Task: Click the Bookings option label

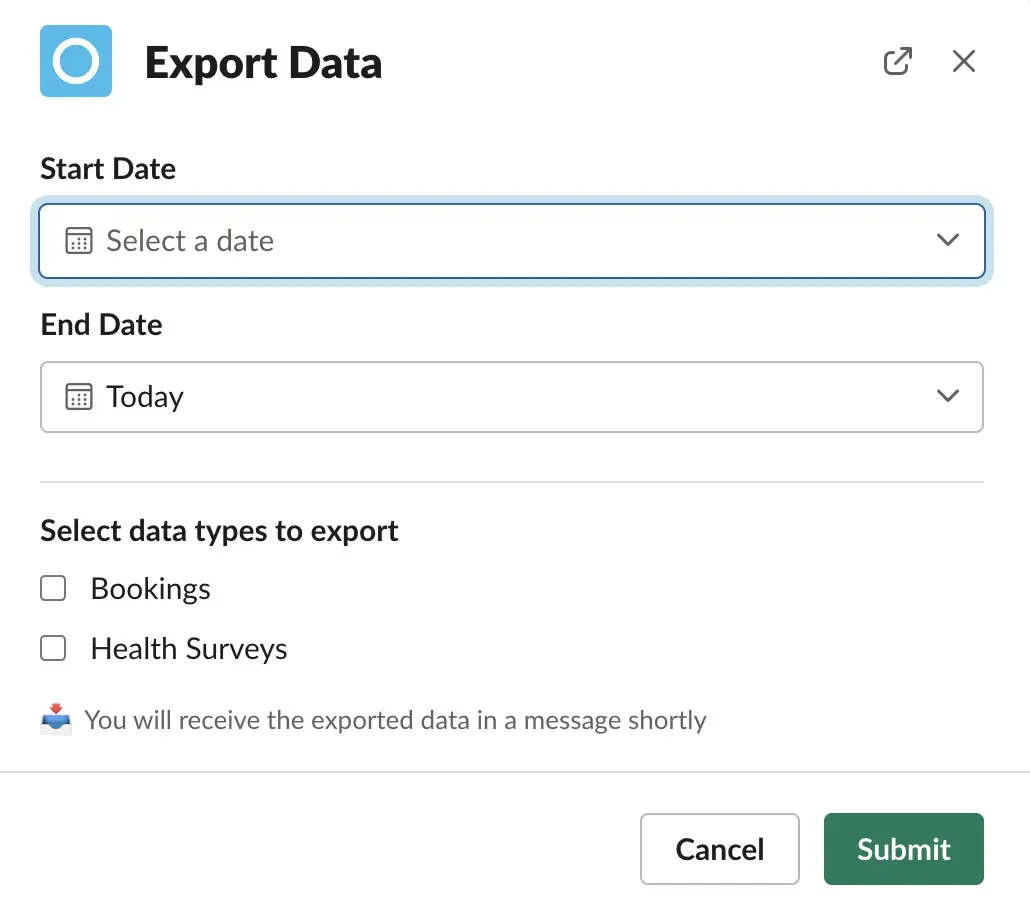Action: (150, 589)
